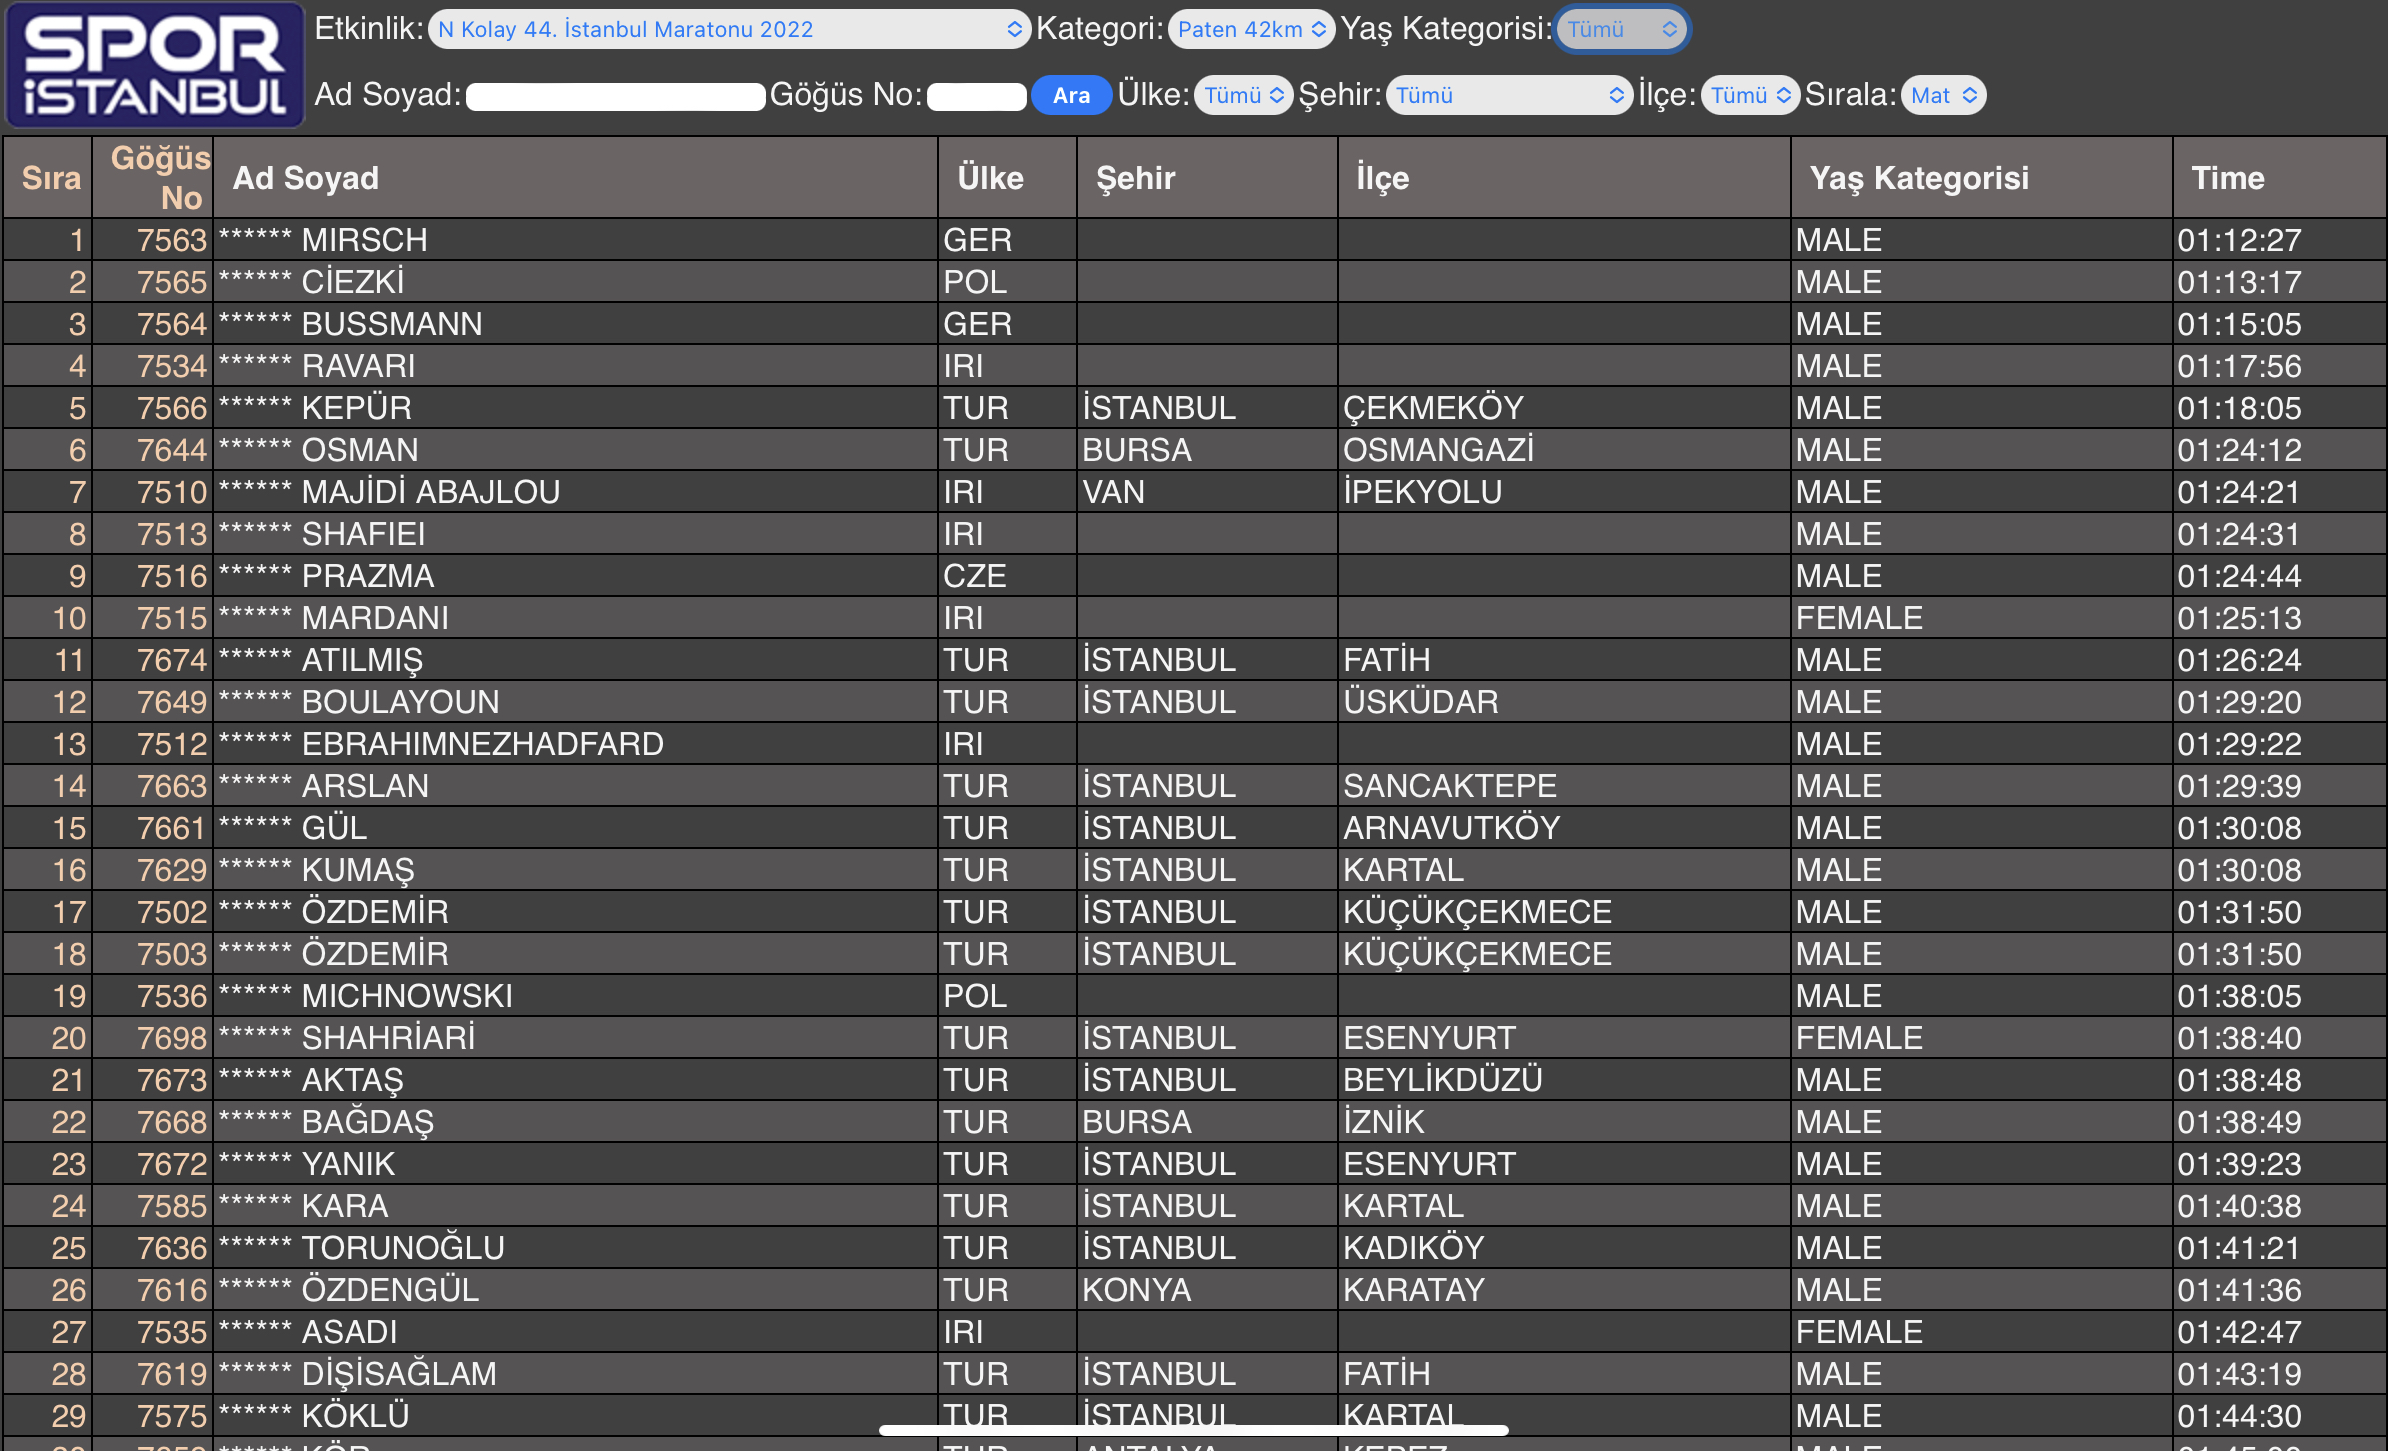Click BEYLİKDÜZÜ district cell
The width and height of the screenshot is (2388, 1451).
click(1564, 1081)
